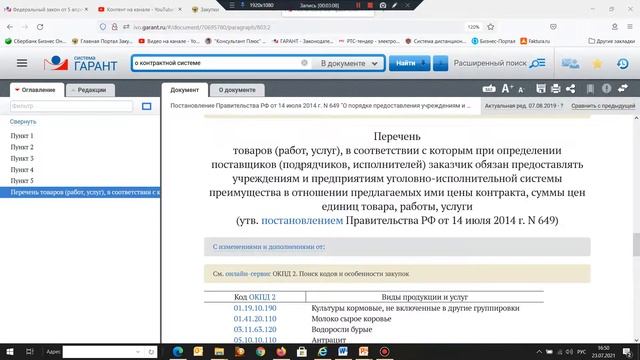Click the swap arrows compare icon

623,89
